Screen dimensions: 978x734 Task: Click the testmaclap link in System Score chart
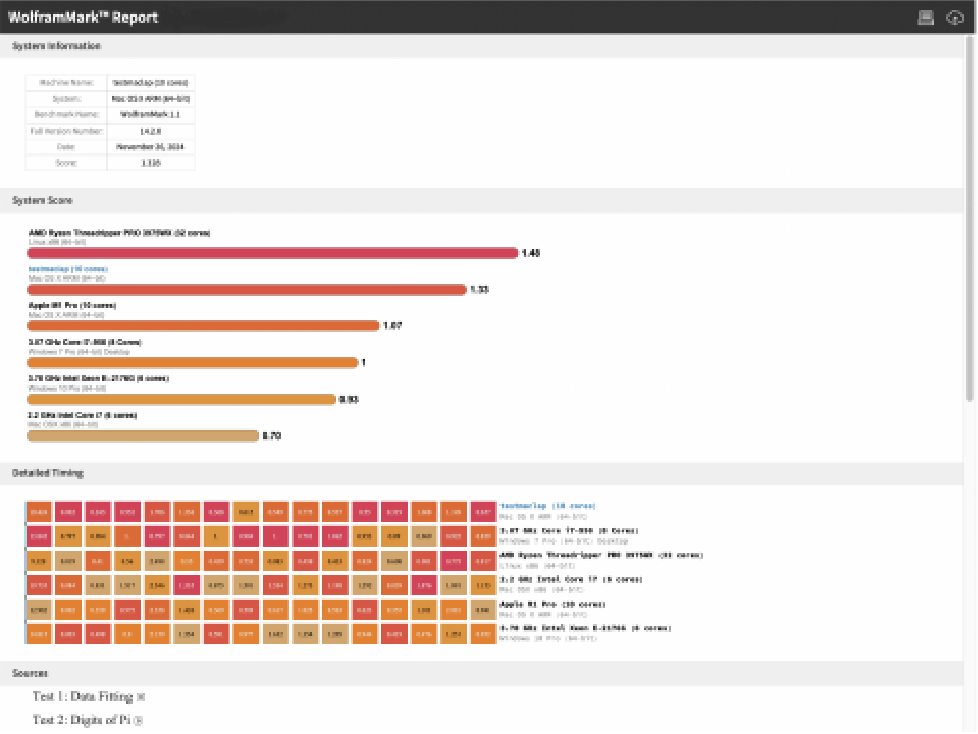(x=68, y=269)
